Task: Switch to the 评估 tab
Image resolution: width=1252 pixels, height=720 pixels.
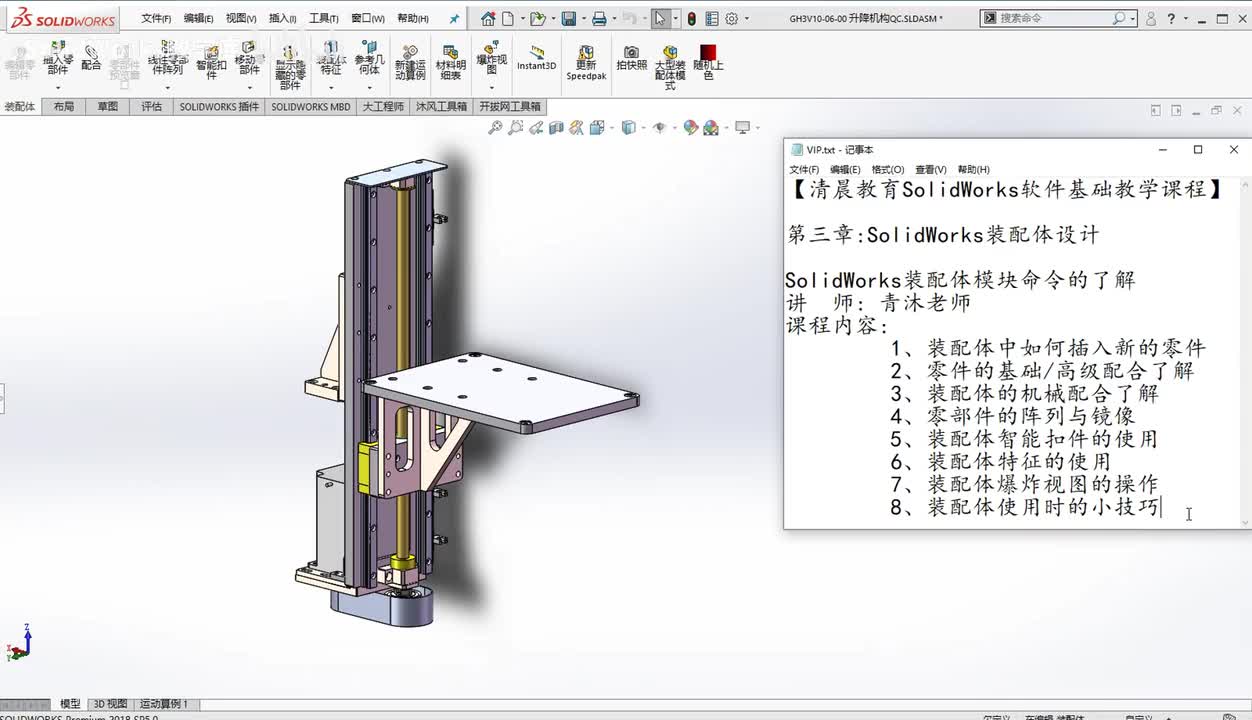Action: point(151,106)
